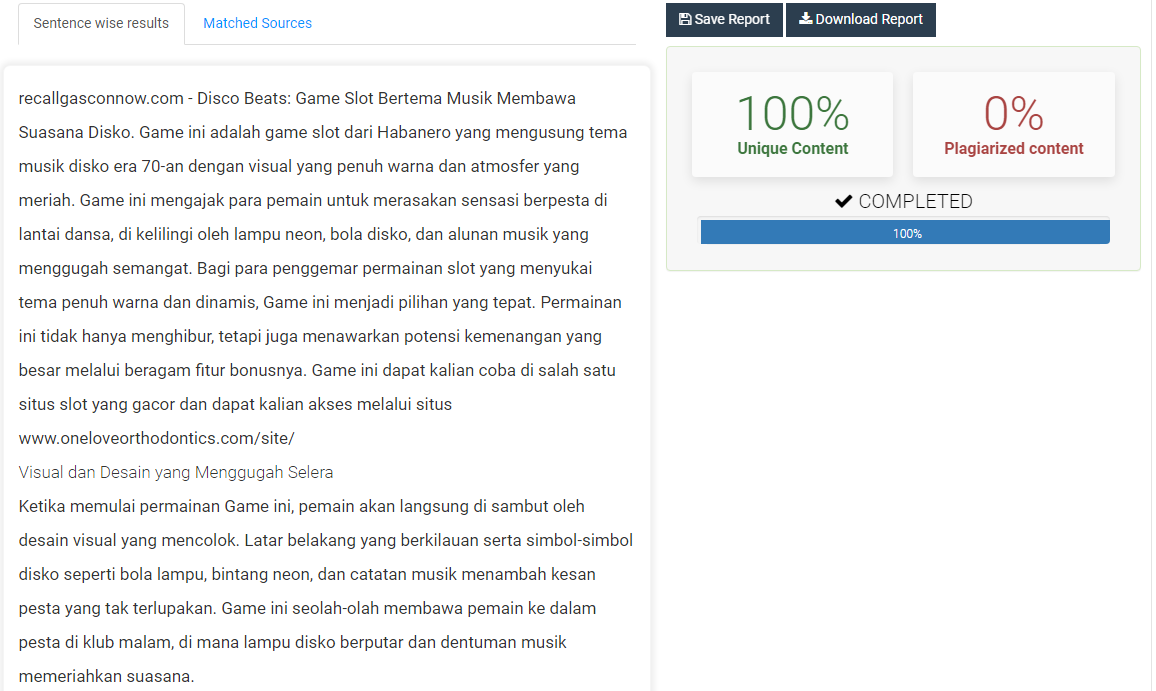1156x691 pixels.
Task: Click the URL text www.oneloveorthodontics.com/site/
Action: pyautogui.click(x=156, y=439)
